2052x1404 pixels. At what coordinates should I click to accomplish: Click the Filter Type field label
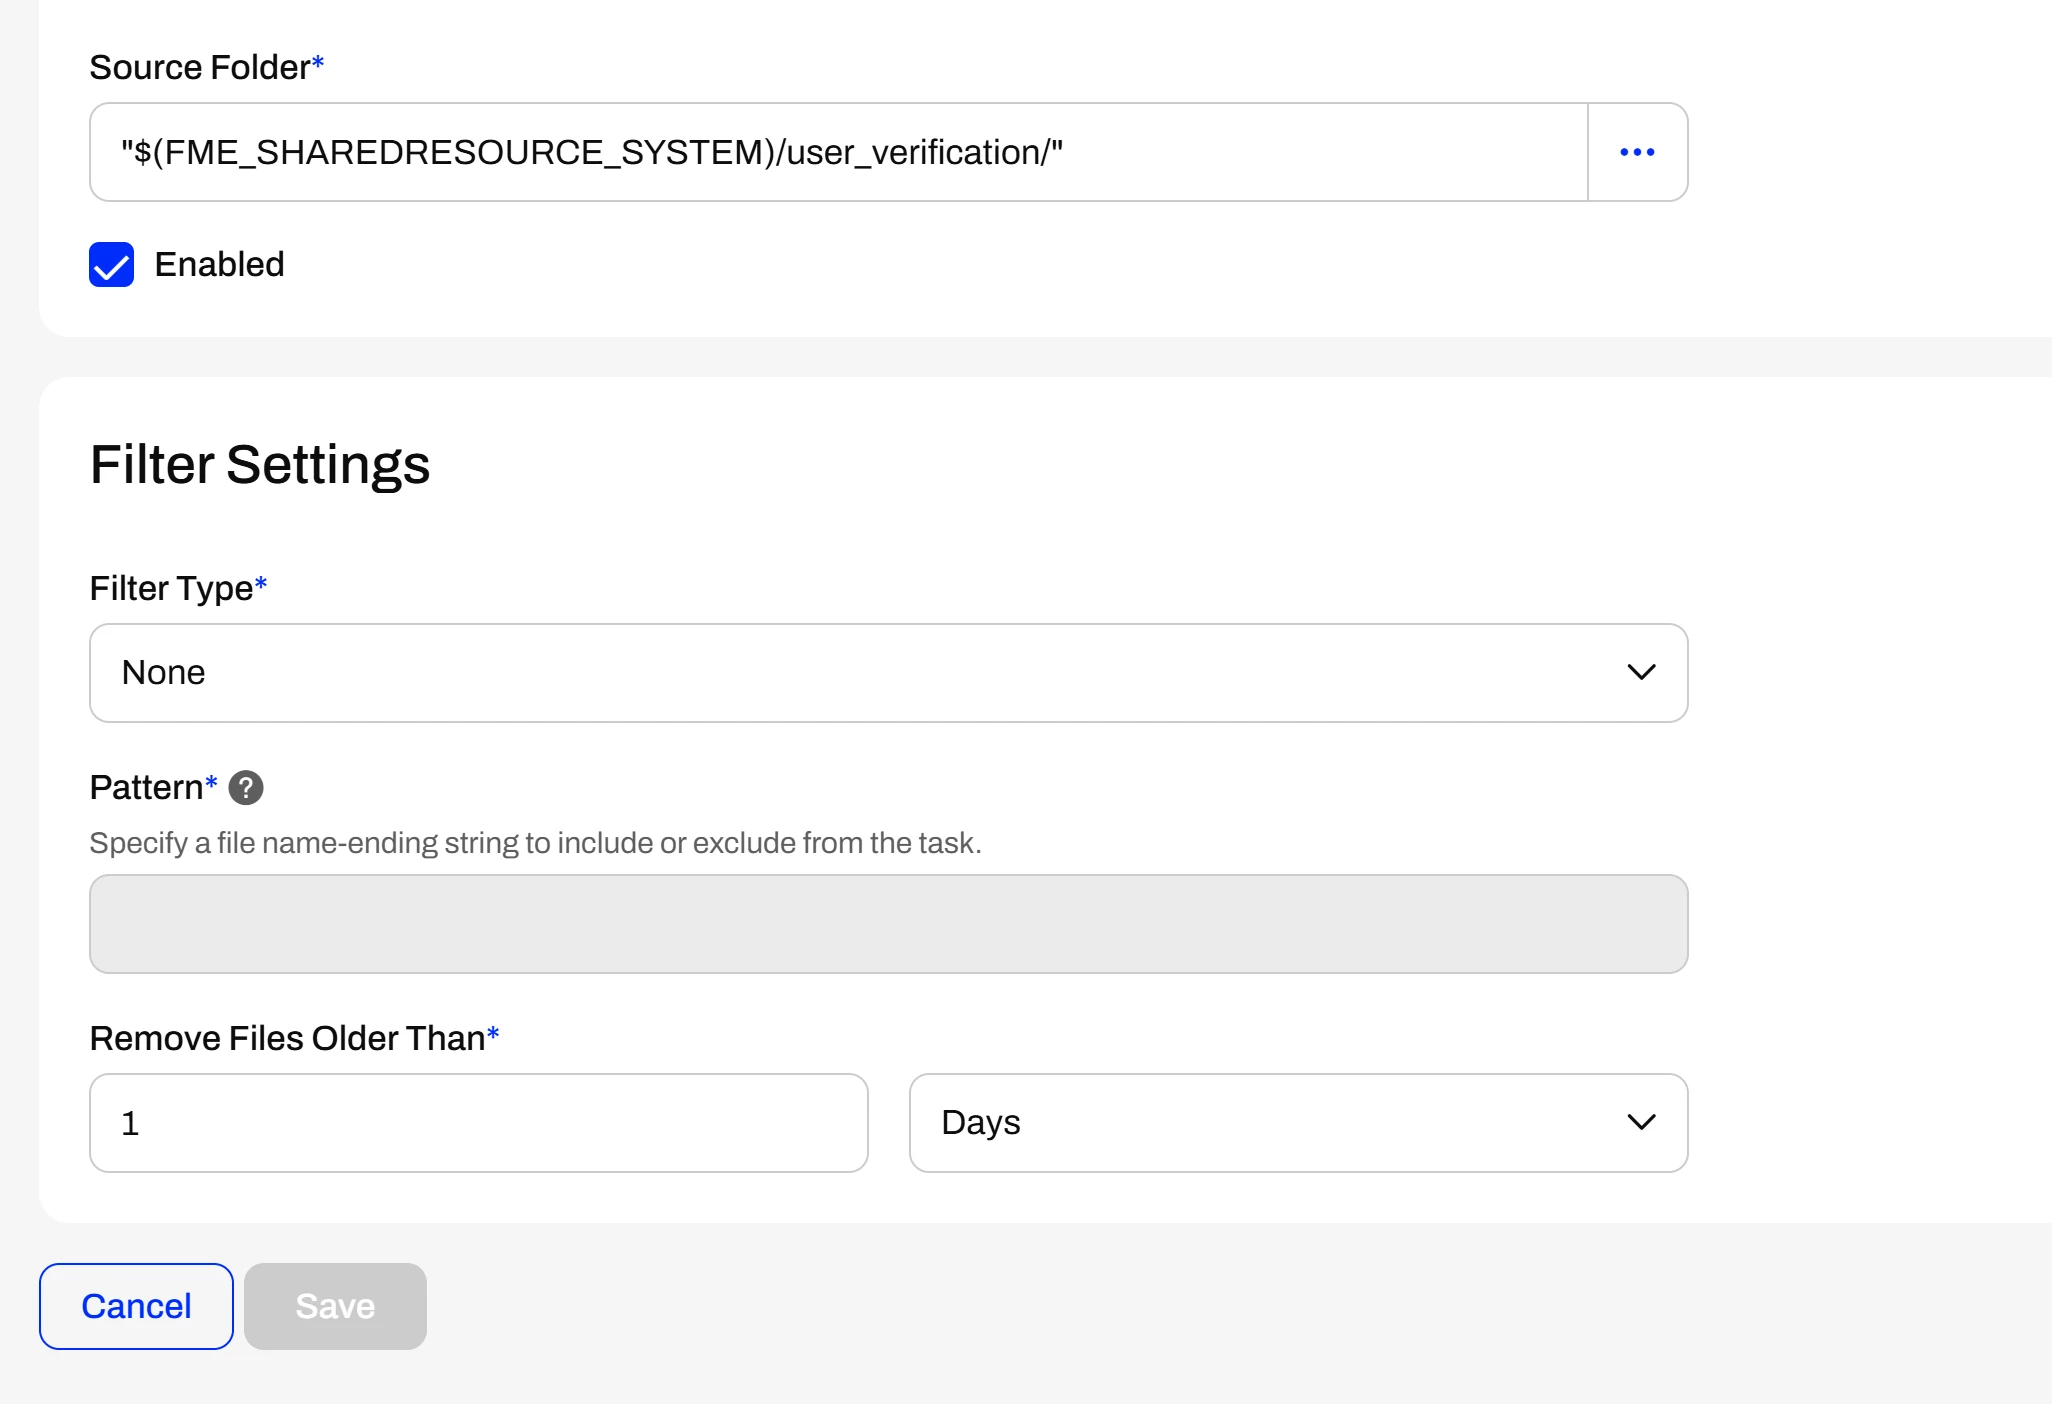pos(171,588)
